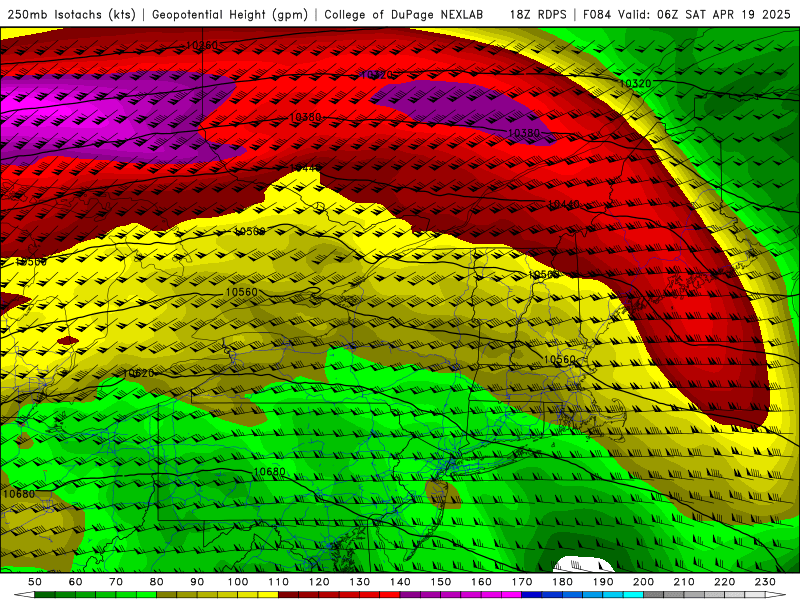Click the darkest green legend swatch at 50
The image size is (800, 600).
(x=45, y=595)
